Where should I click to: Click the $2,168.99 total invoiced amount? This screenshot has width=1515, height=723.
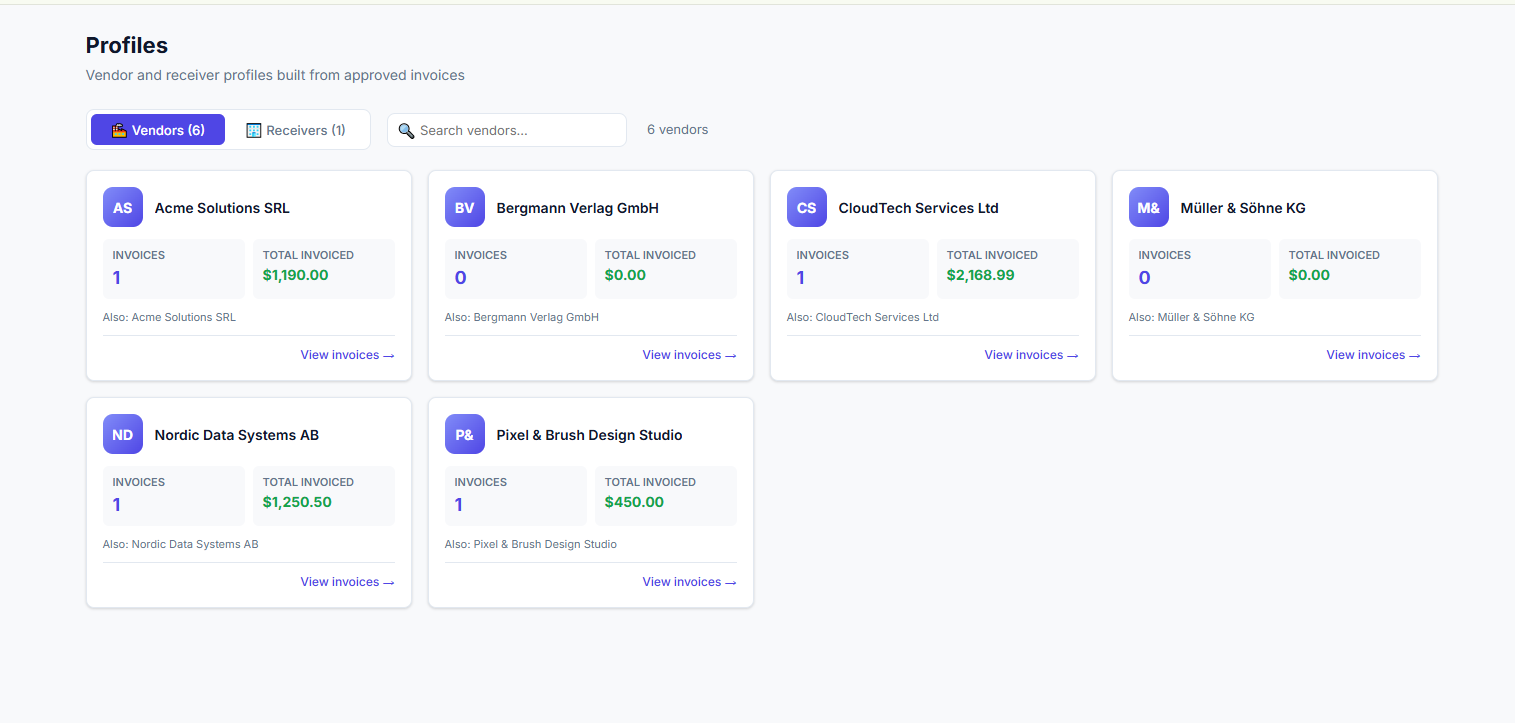[980, 275]
